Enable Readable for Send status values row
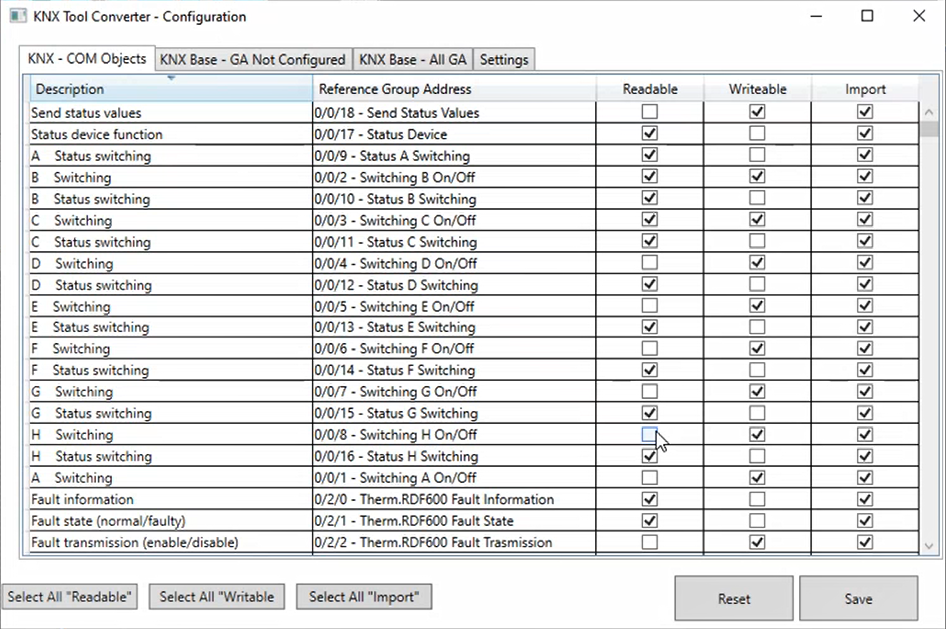 pyautogui.click(x=650, y=112)
